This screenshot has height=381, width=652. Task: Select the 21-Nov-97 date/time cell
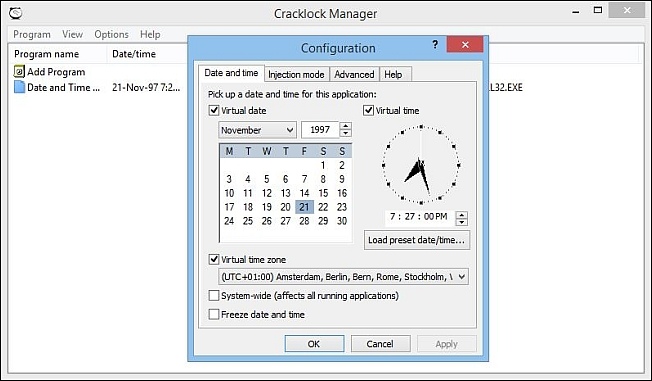(x=146, y=88)
